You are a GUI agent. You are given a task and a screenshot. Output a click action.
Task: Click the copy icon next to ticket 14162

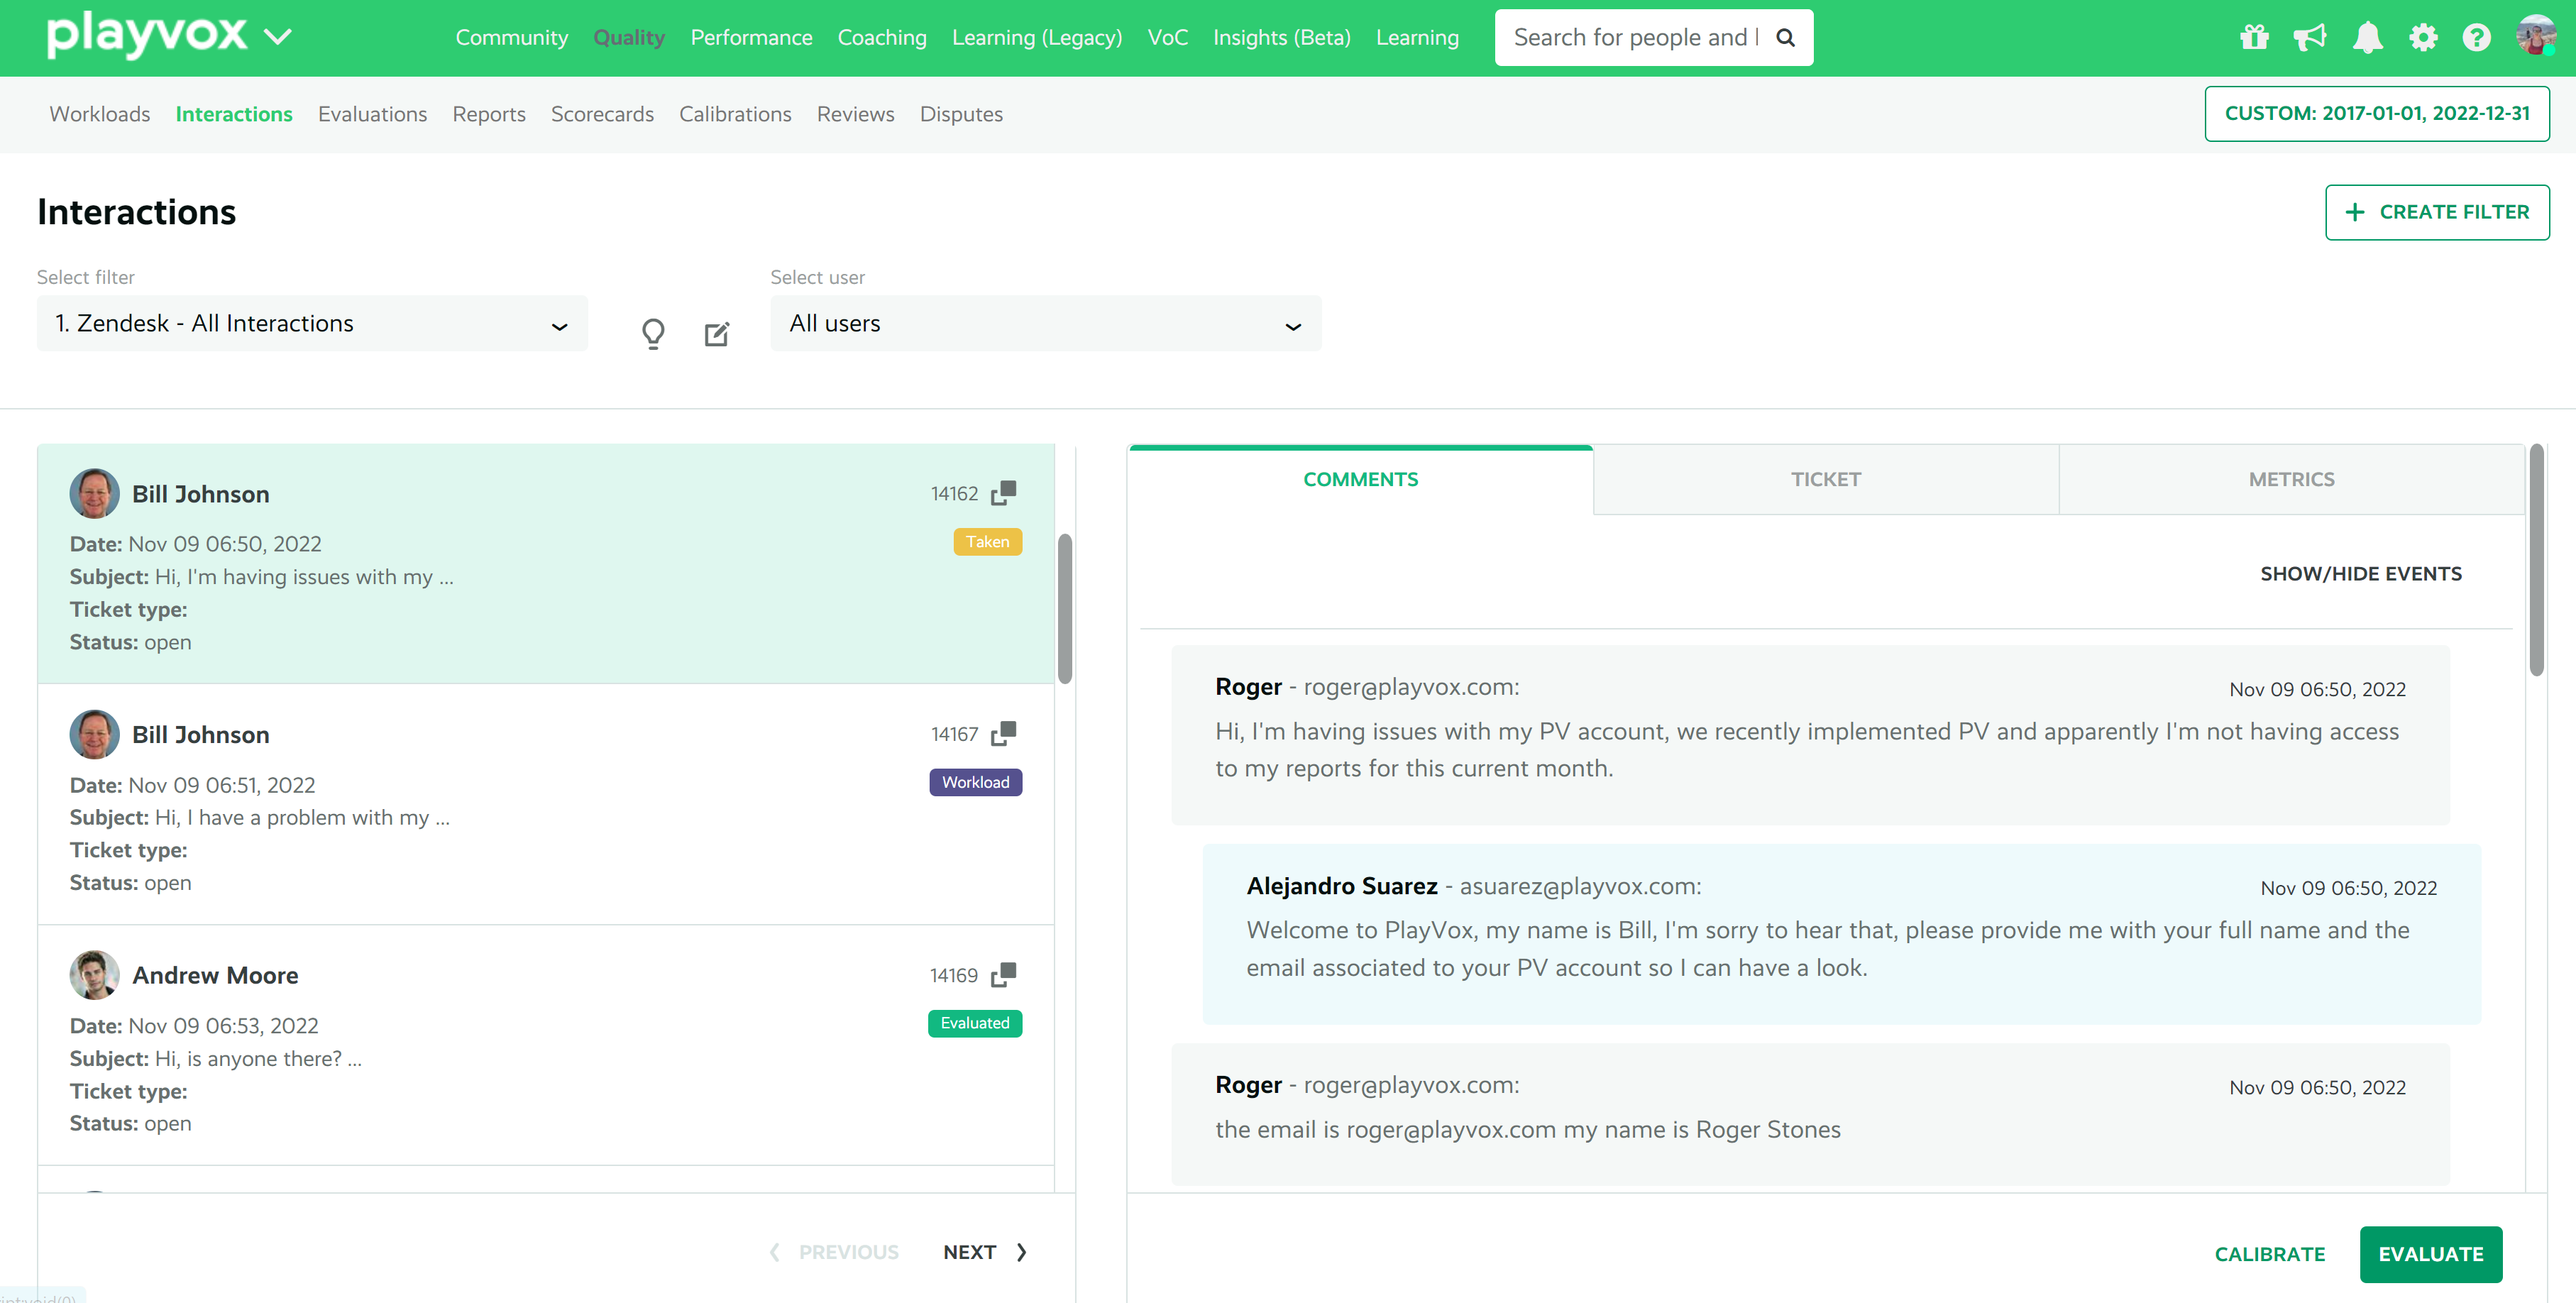[1004, 492]
